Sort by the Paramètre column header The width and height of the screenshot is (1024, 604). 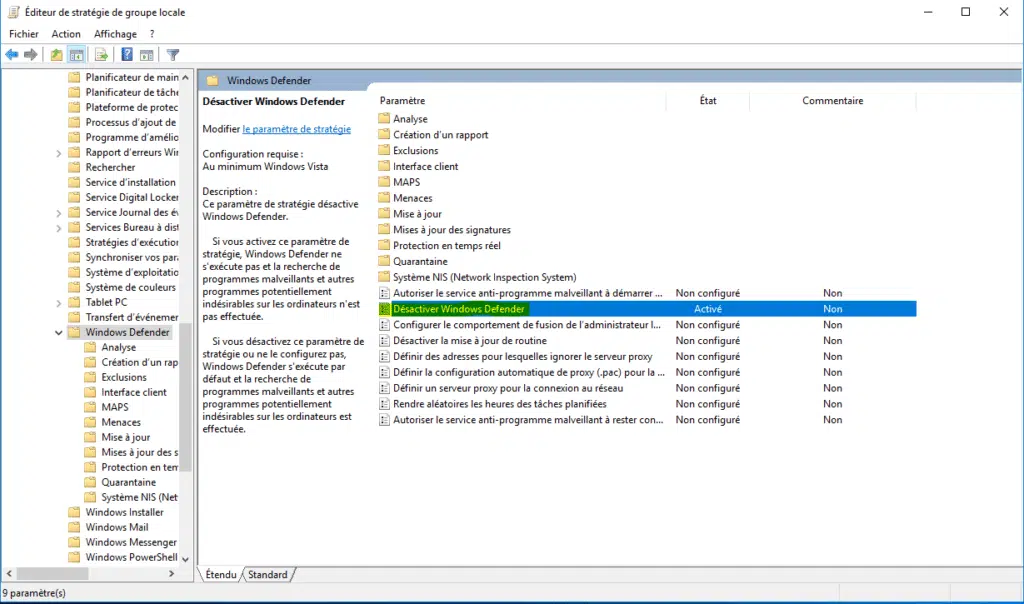402,101
